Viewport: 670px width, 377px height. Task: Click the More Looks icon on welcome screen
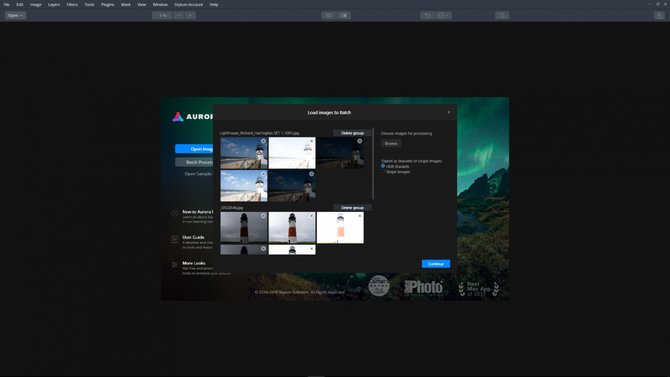click(175, 265)
